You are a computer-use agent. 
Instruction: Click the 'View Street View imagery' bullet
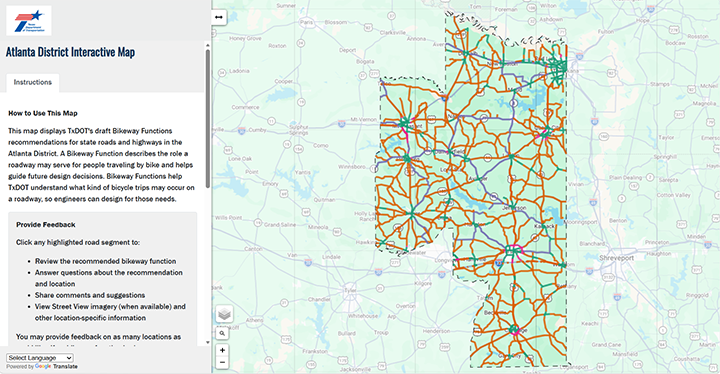[110, 312]
